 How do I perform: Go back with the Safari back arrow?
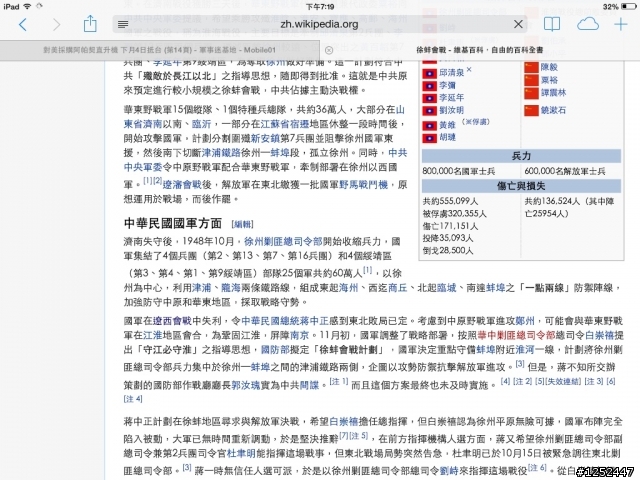[23, 25]
